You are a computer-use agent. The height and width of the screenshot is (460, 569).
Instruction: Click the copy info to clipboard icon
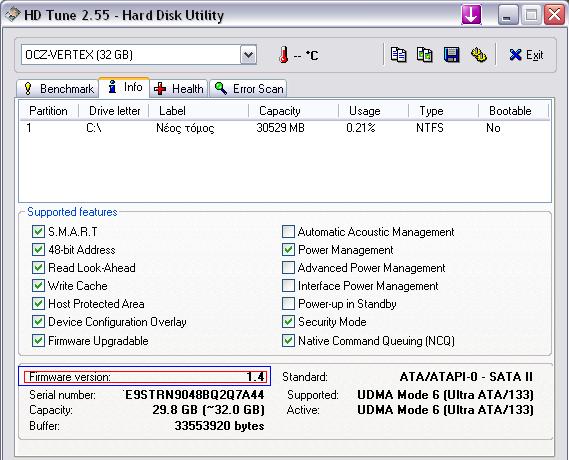coord(398,55)
